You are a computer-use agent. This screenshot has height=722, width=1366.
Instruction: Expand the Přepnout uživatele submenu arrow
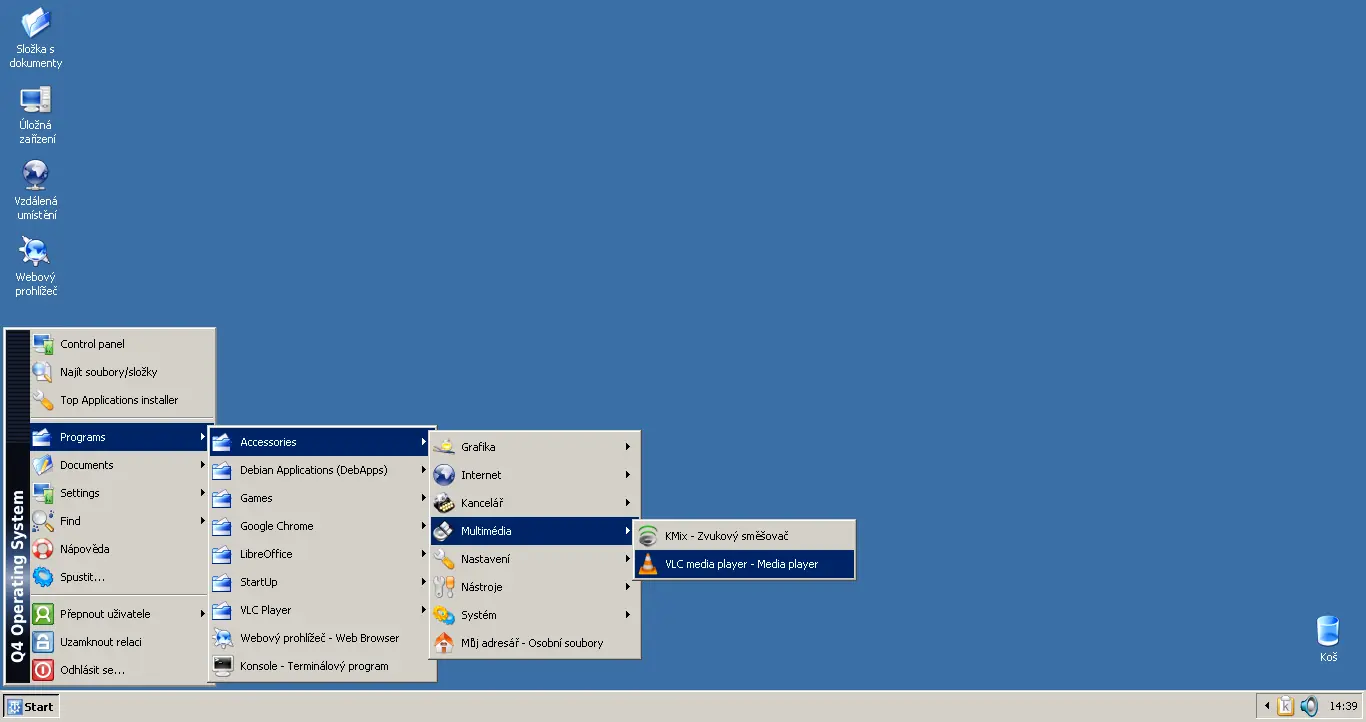(202, 614)
